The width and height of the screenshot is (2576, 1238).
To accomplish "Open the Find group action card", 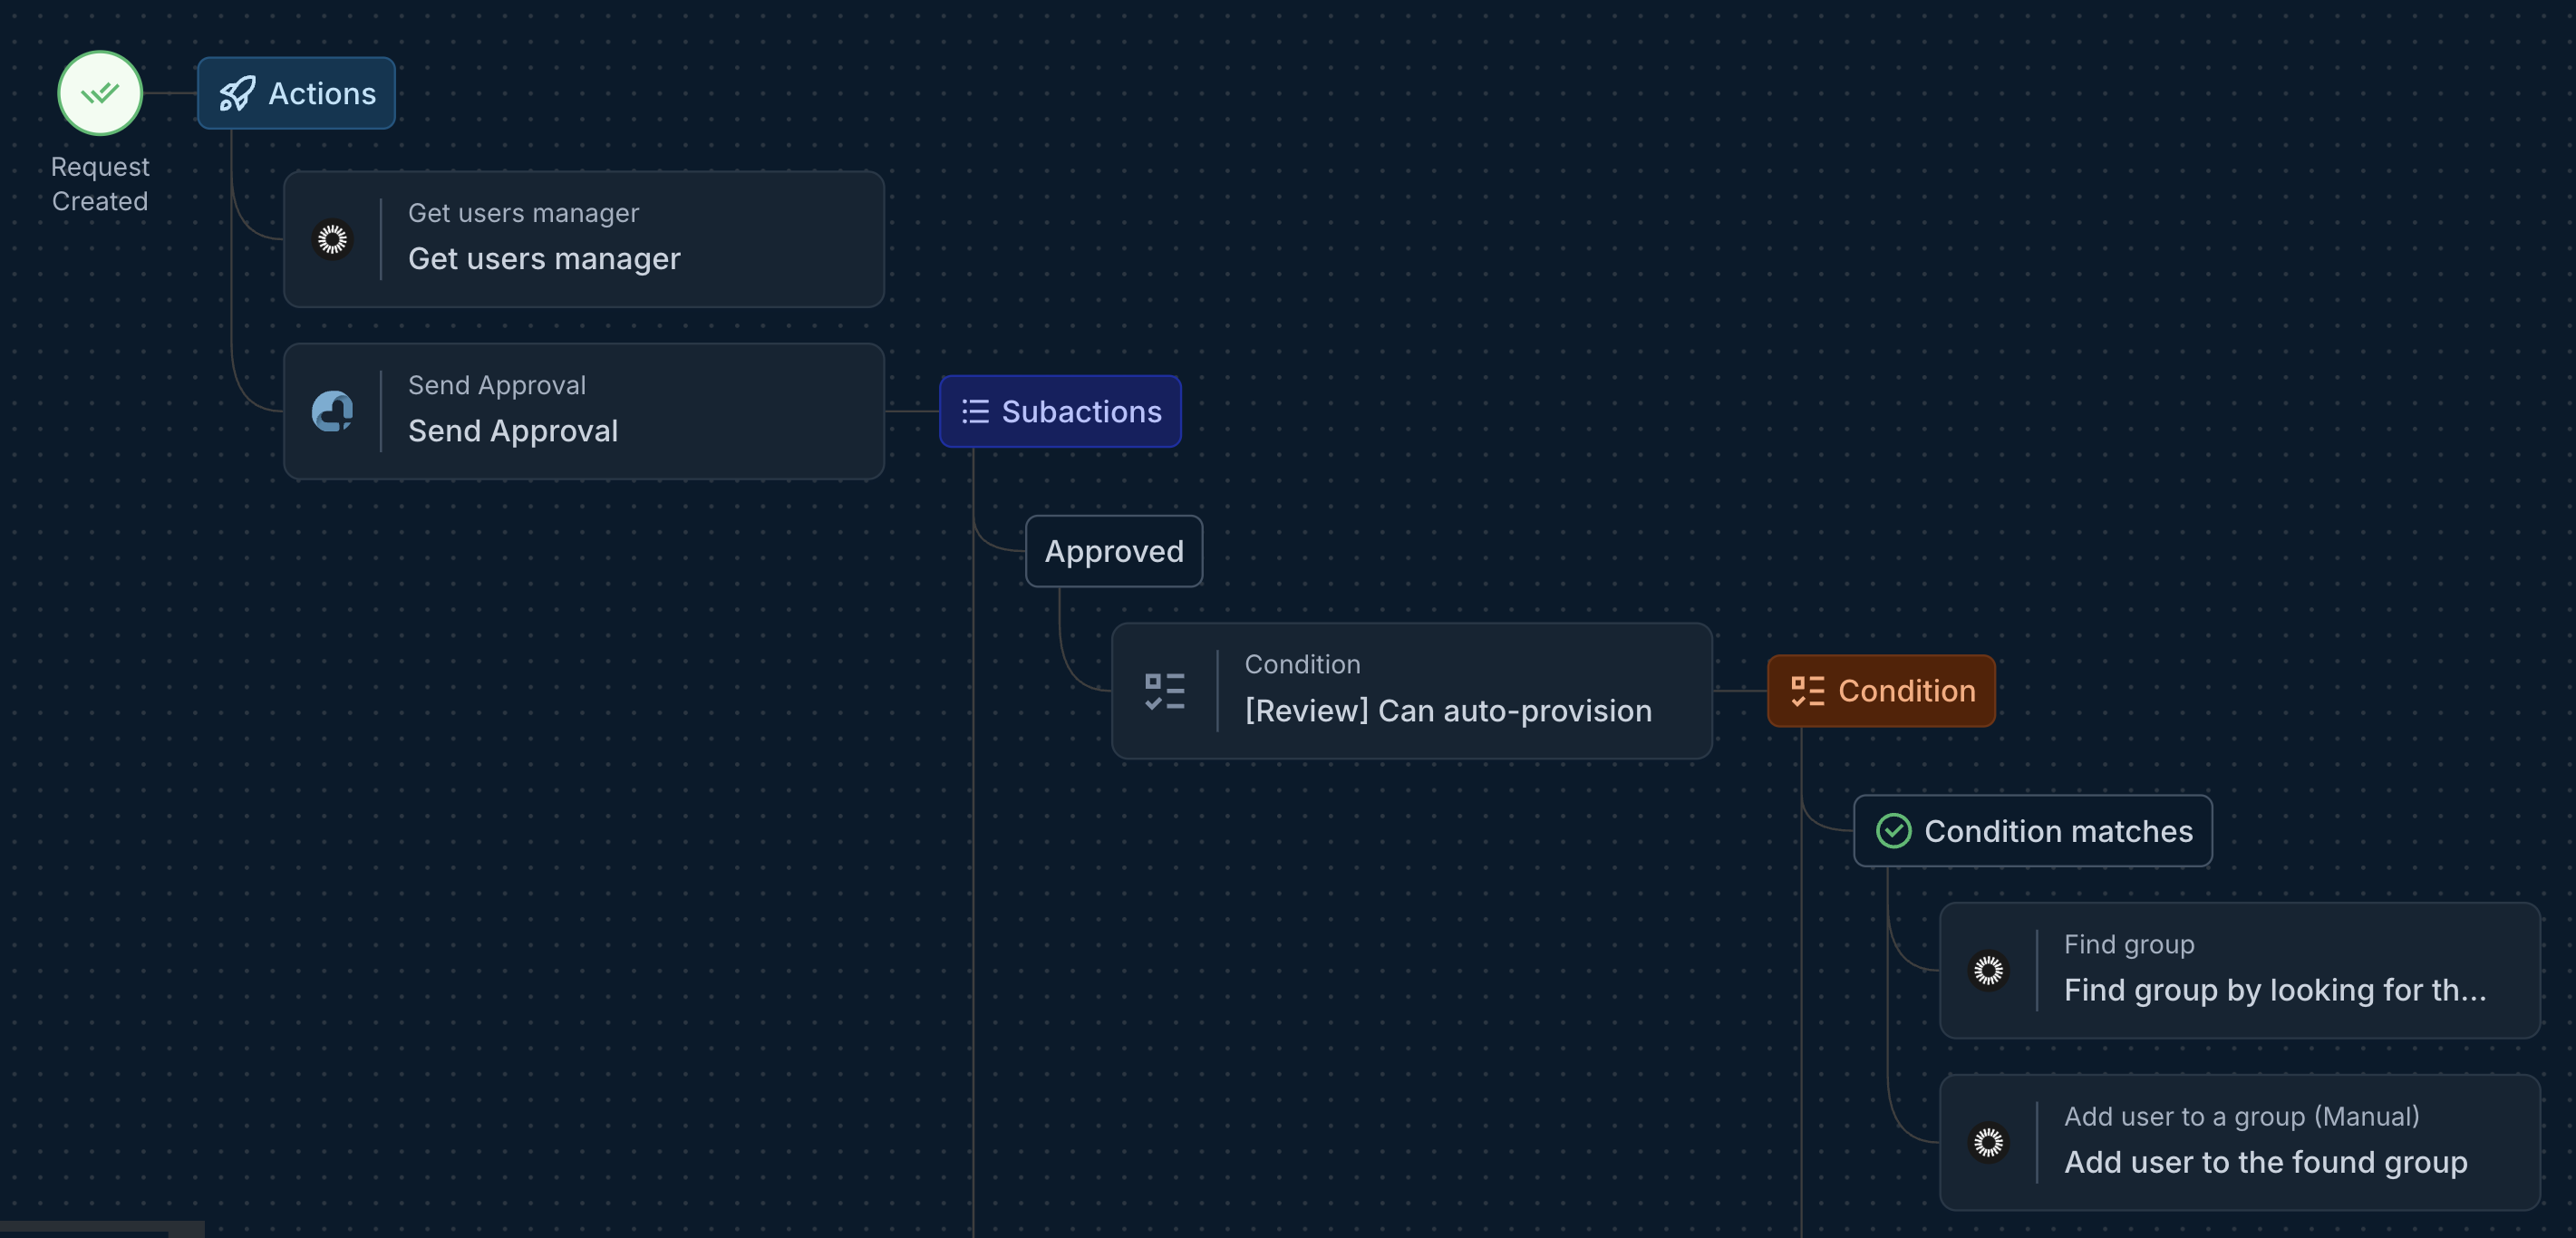I will pos(2240,970).
